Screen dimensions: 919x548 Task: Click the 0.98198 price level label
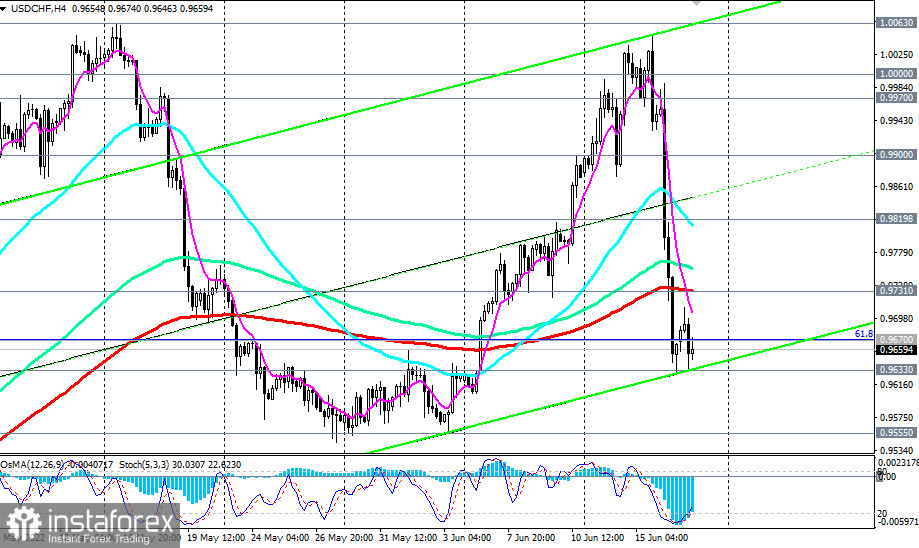pos(896,219)
